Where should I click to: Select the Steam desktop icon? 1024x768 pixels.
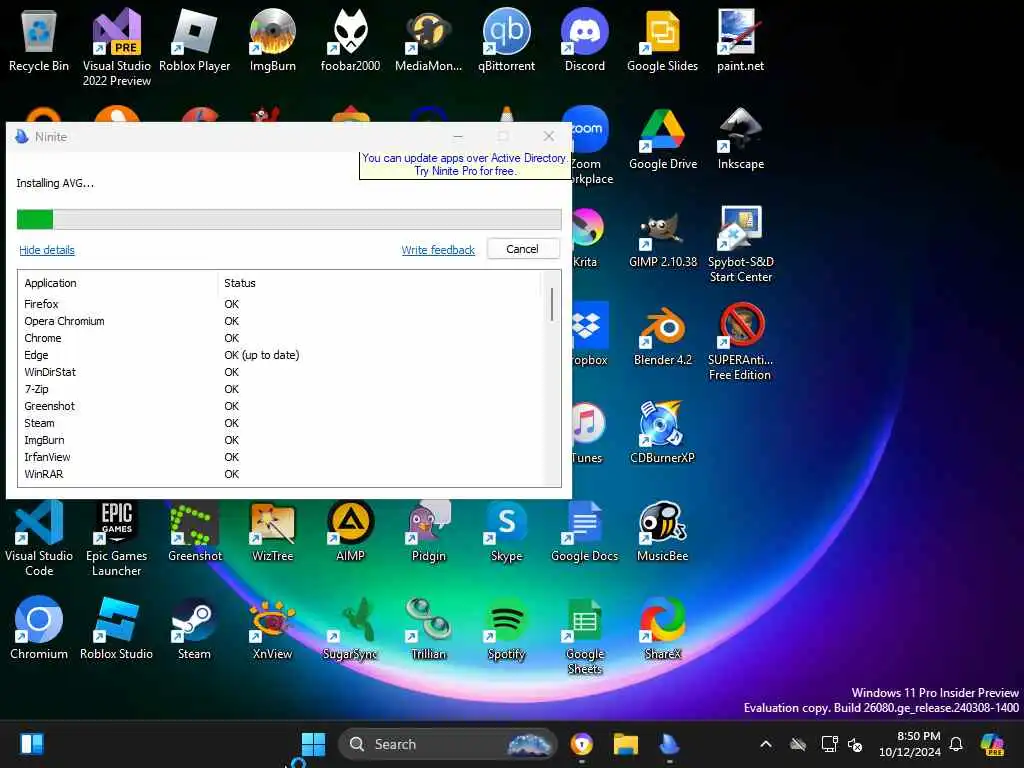(194, 628)
